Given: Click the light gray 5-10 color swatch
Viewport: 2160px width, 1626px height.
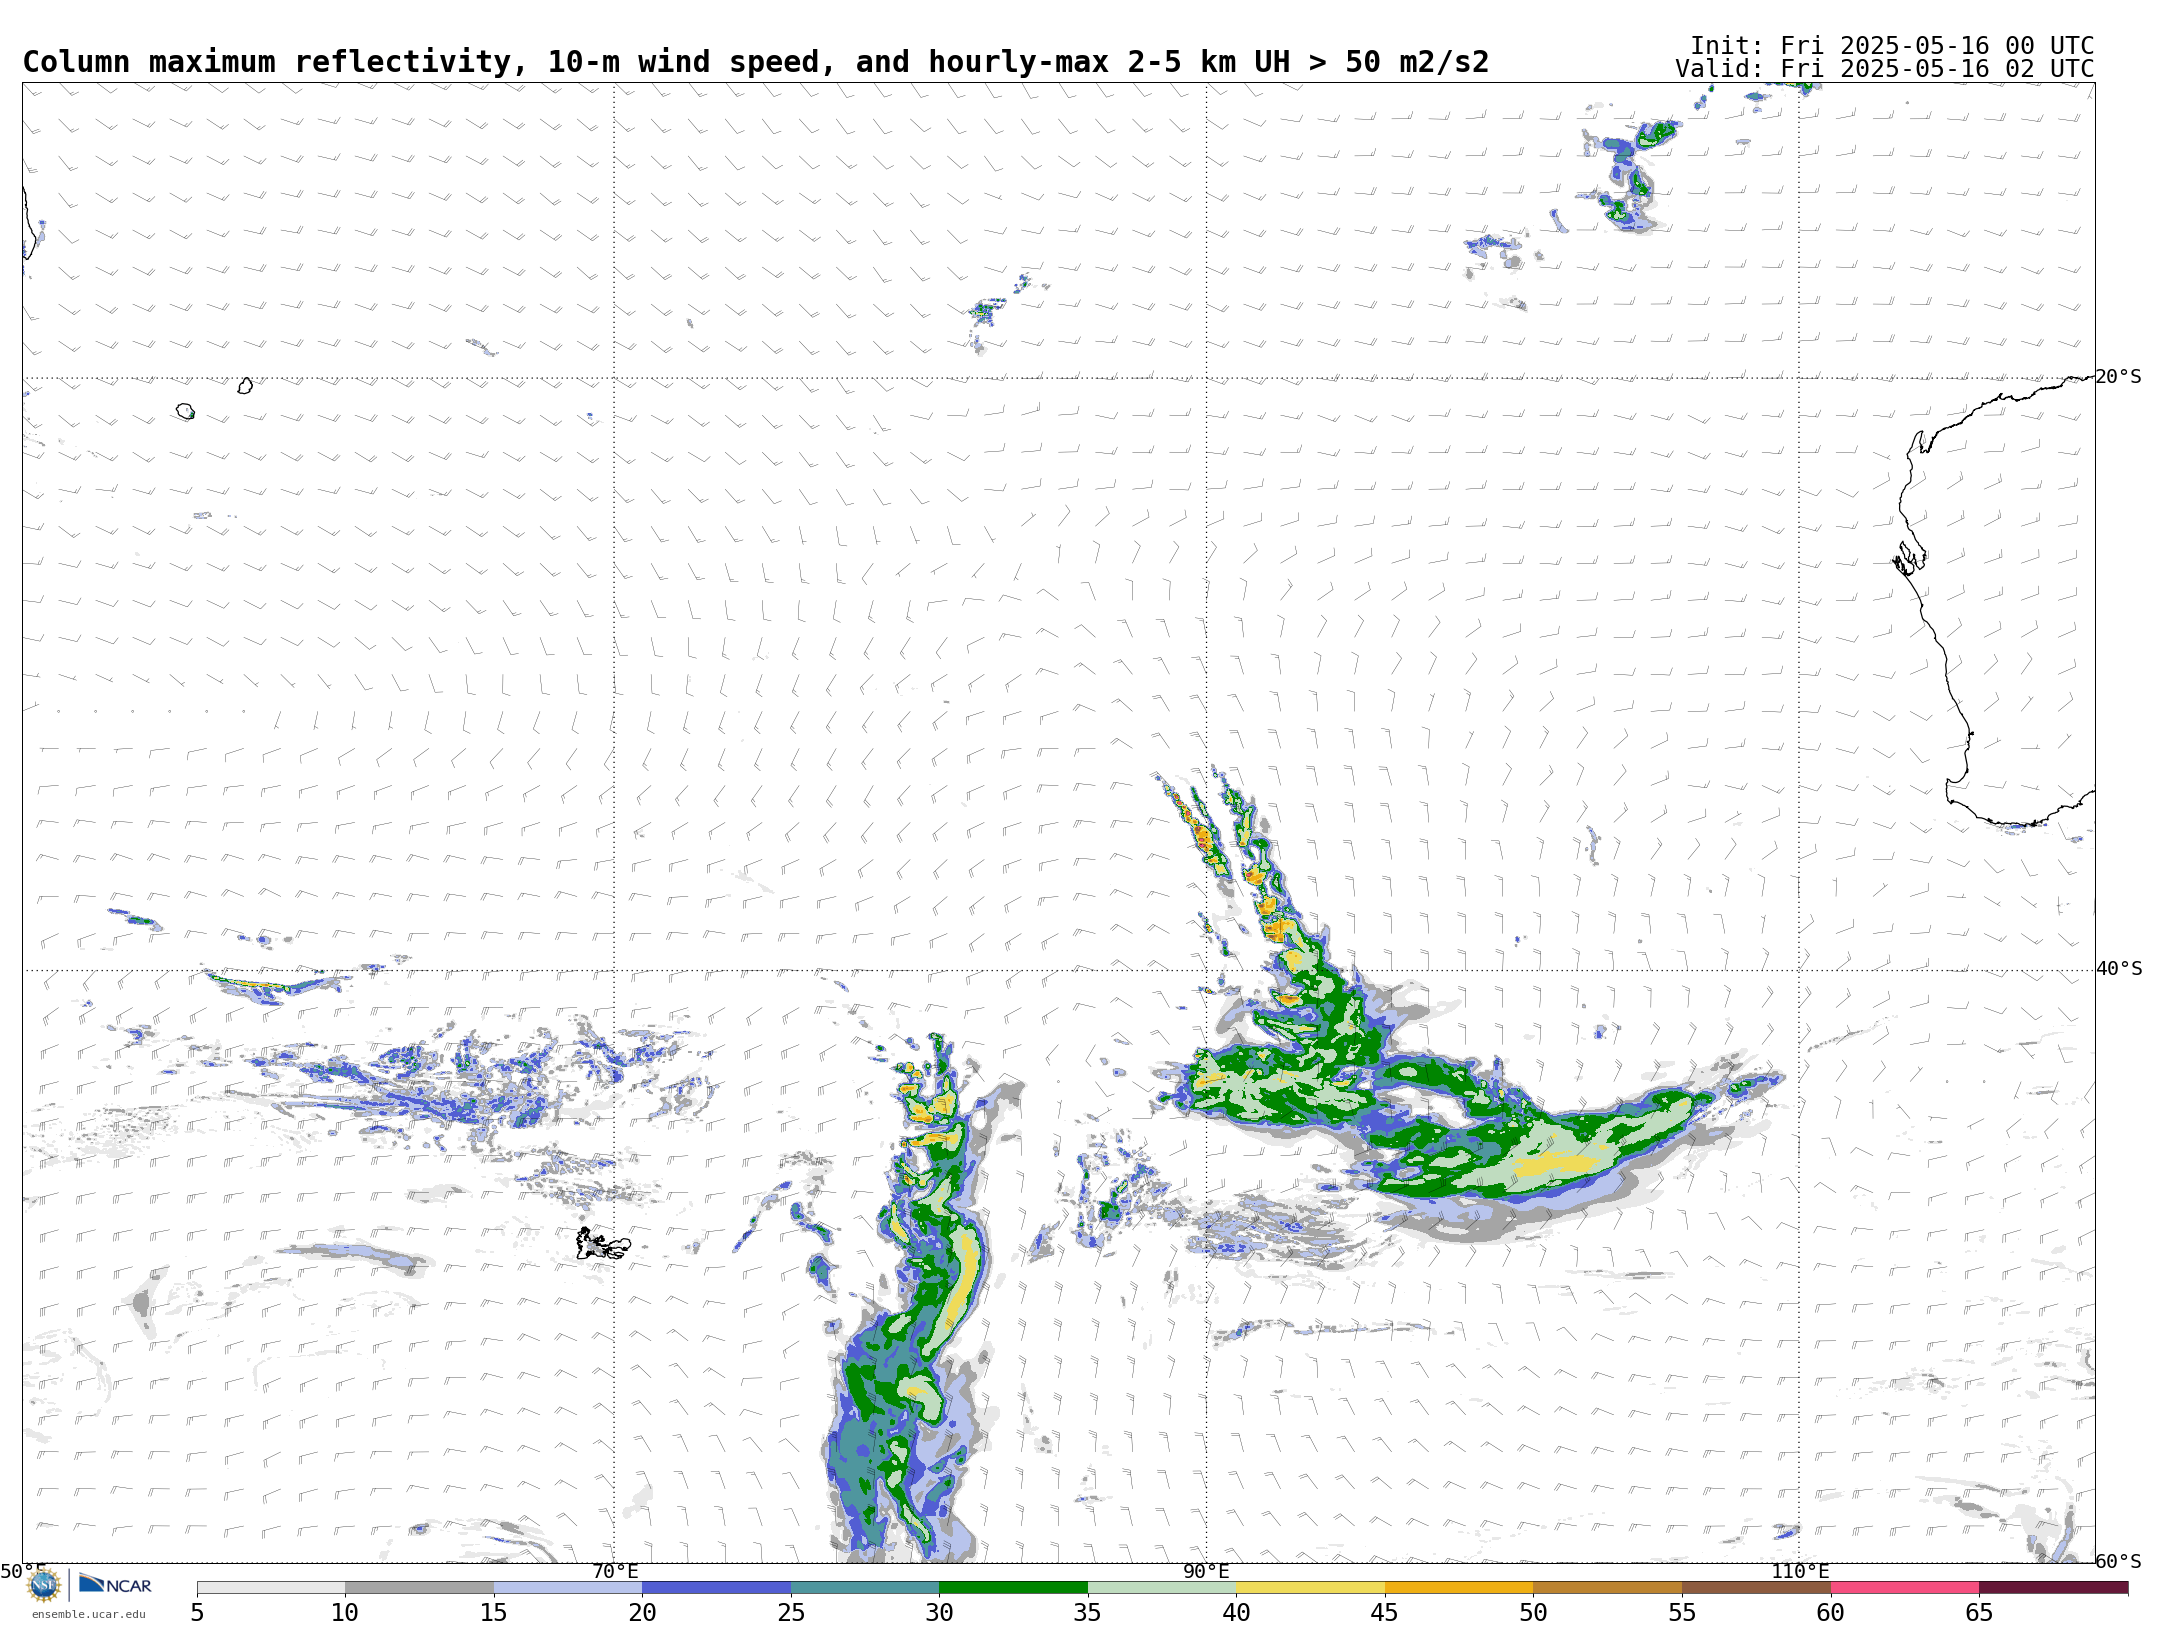Looking at the screenshot, I should coord(271,1588).
